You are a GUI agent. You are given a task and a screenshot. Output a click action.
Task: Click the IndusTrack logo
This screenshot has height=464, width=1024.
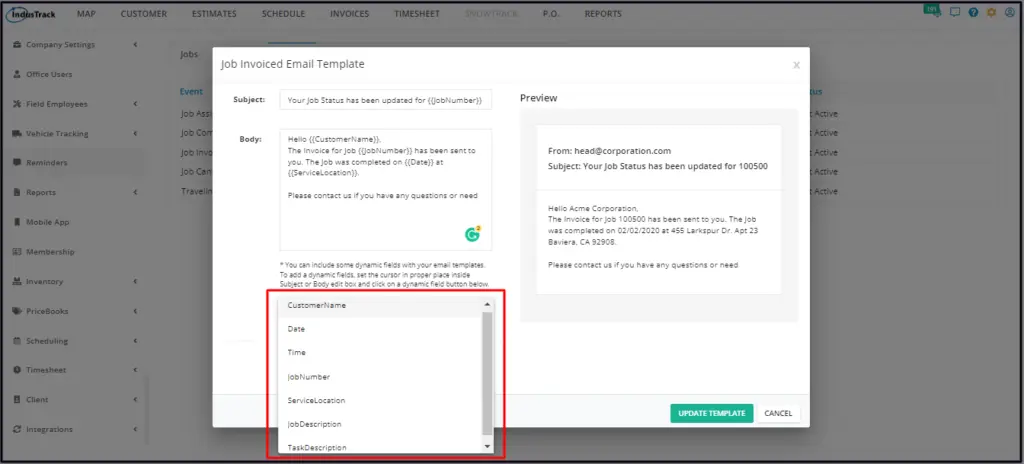click(x=33, y=13)
